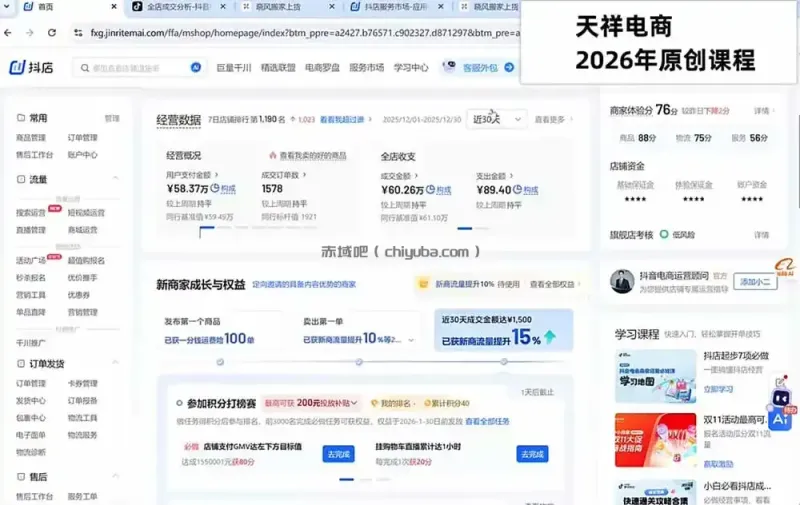800x505 pixels.
Task: Reload the page with browser refresh icon
Action: click(52, 33)
